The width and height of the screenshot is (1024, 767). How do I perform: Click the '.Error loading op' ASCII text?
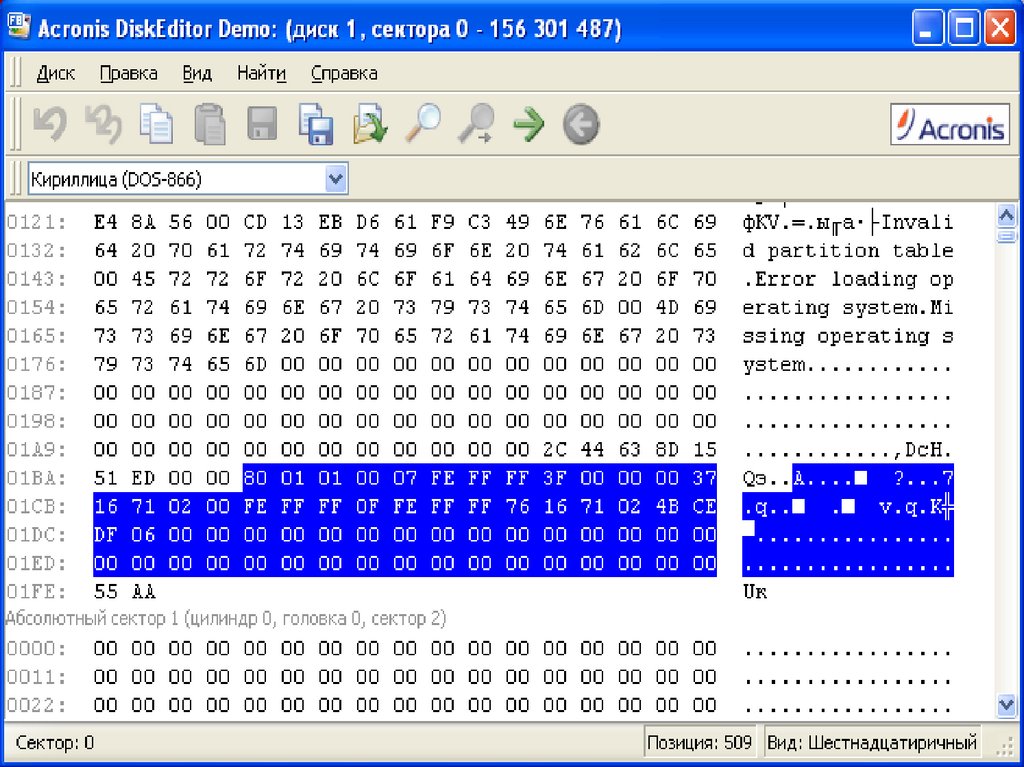coord(848,280)
